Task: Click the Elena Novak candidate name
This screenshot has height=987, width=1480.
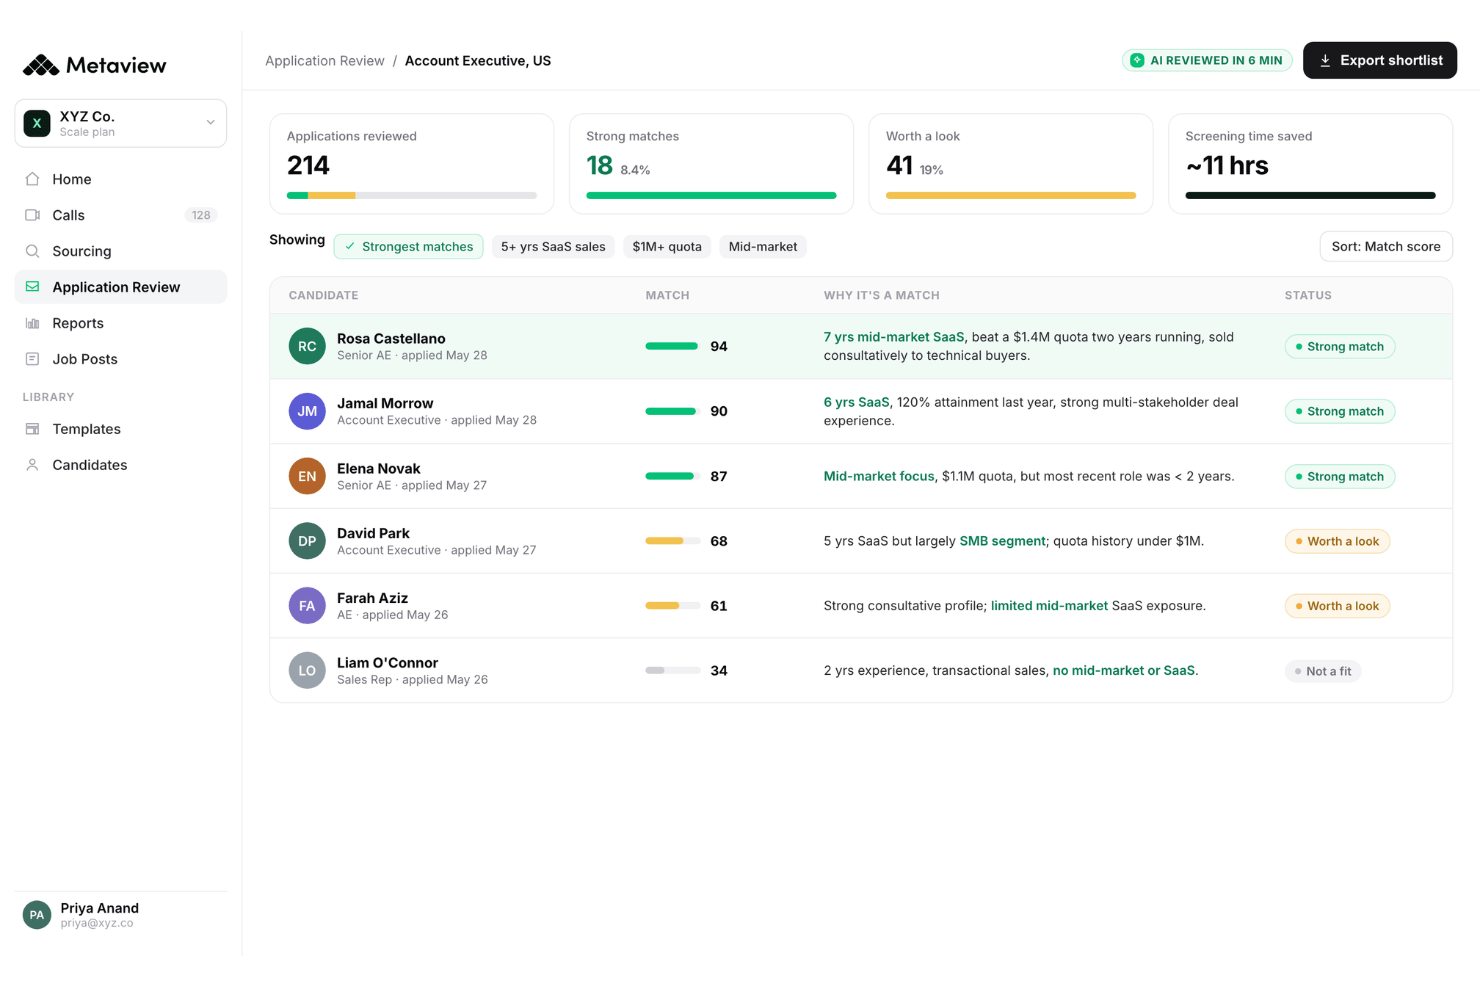Action: point(378,469)
